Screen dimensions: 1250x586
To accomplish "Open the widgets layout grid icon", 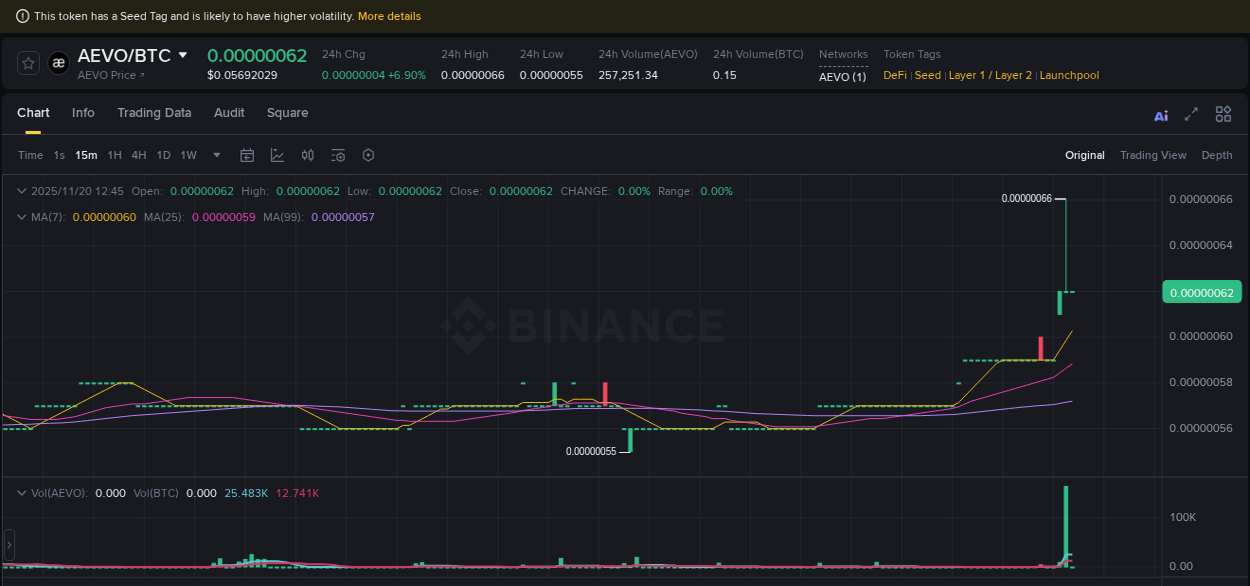I will [1223, 114].
